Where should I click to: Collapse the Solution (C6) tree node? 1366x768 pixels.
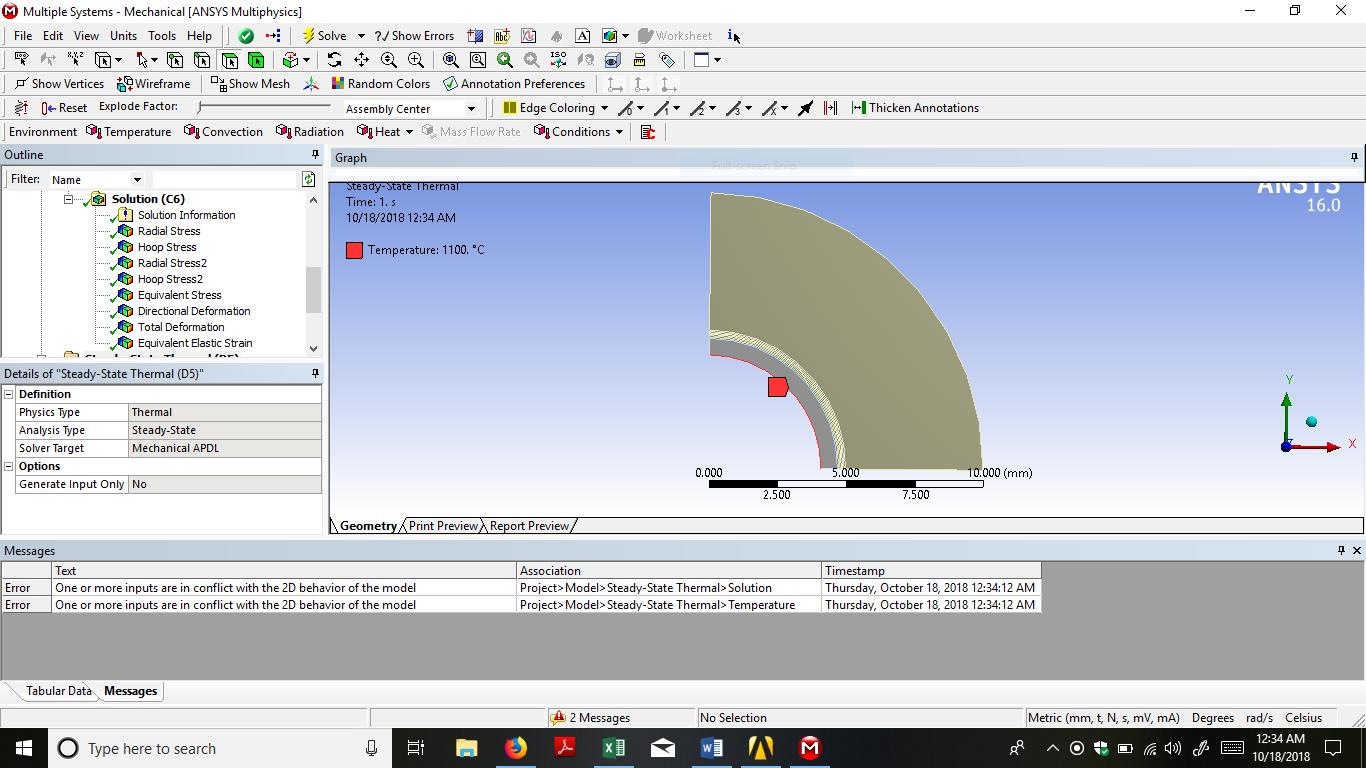coord(69,199)
